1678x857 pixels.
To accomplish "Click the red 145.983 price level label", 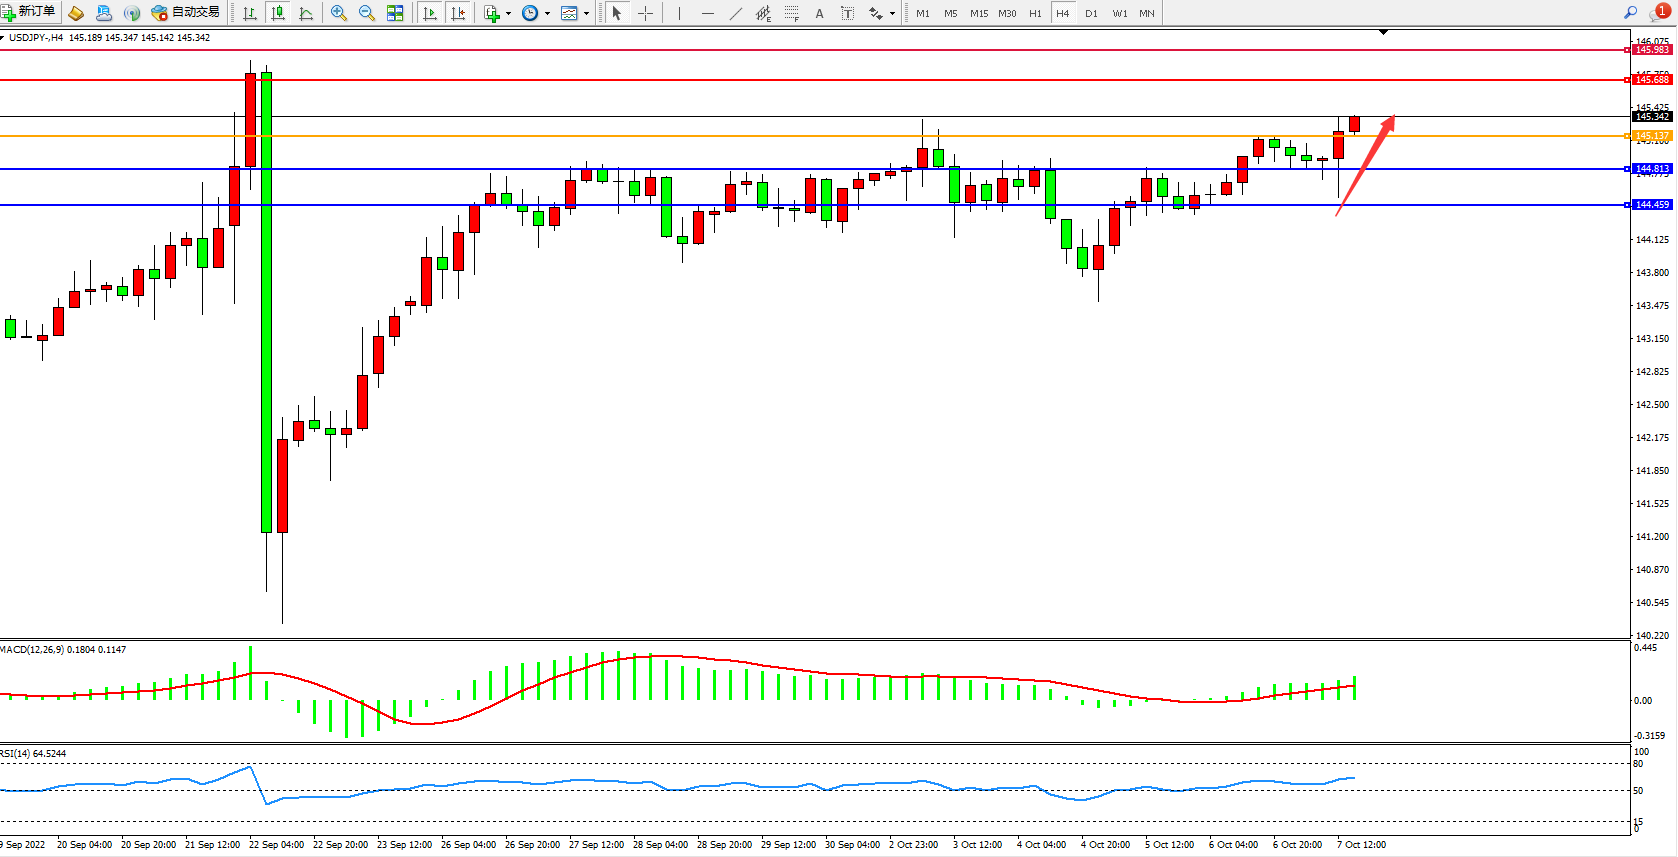I will (x=1651, y=49).
